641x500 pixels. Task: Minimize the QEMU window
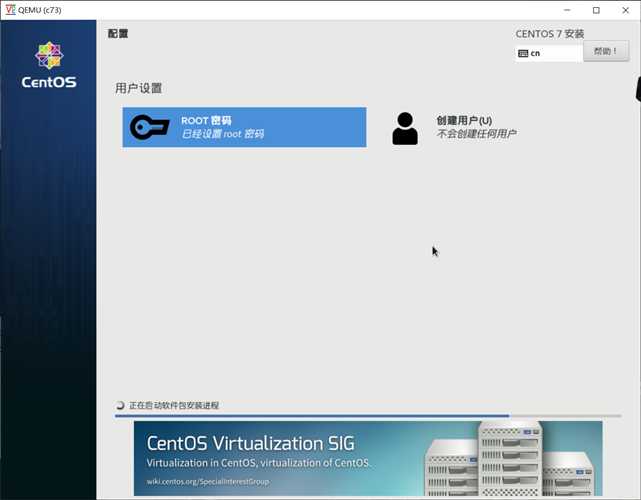click(567, 10)
